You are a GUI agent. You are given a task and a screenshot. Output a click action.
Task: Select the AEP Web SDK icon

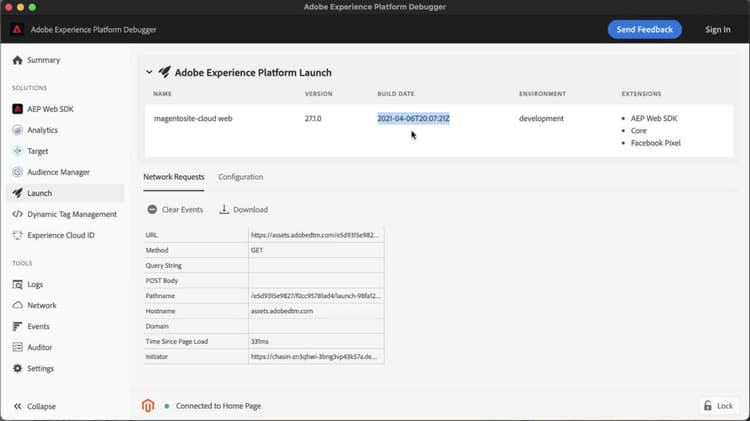click(x=18, y=109)
